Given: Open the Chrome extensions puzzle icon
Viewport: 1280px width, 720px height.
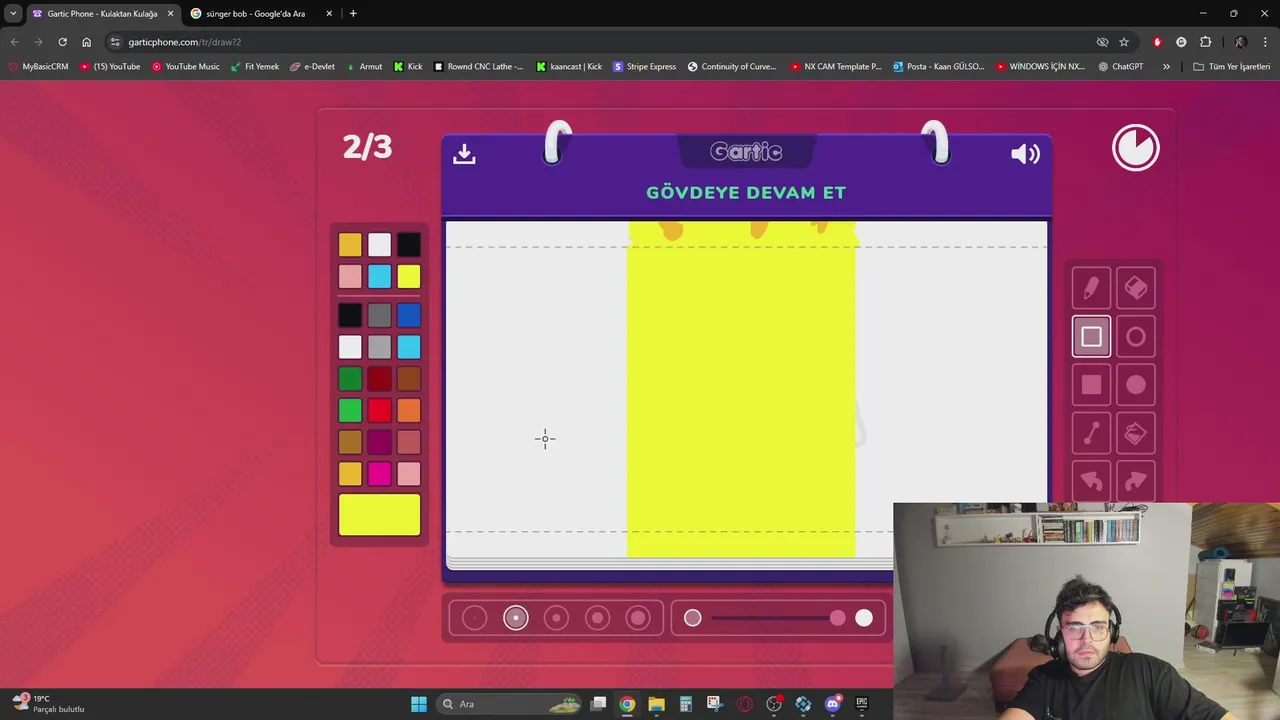Looking at the screenshot, I should [x=1205, y=42].
